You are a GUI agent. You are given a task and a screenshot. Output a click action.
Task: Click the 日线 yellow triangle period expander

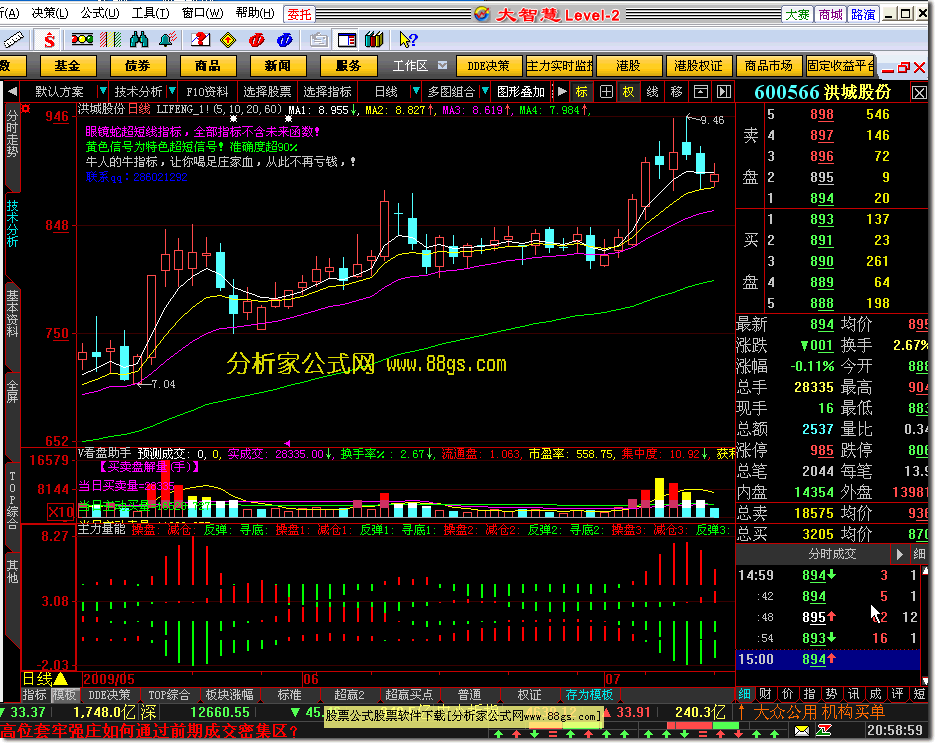pyautogui.click(x=61, y=679)
